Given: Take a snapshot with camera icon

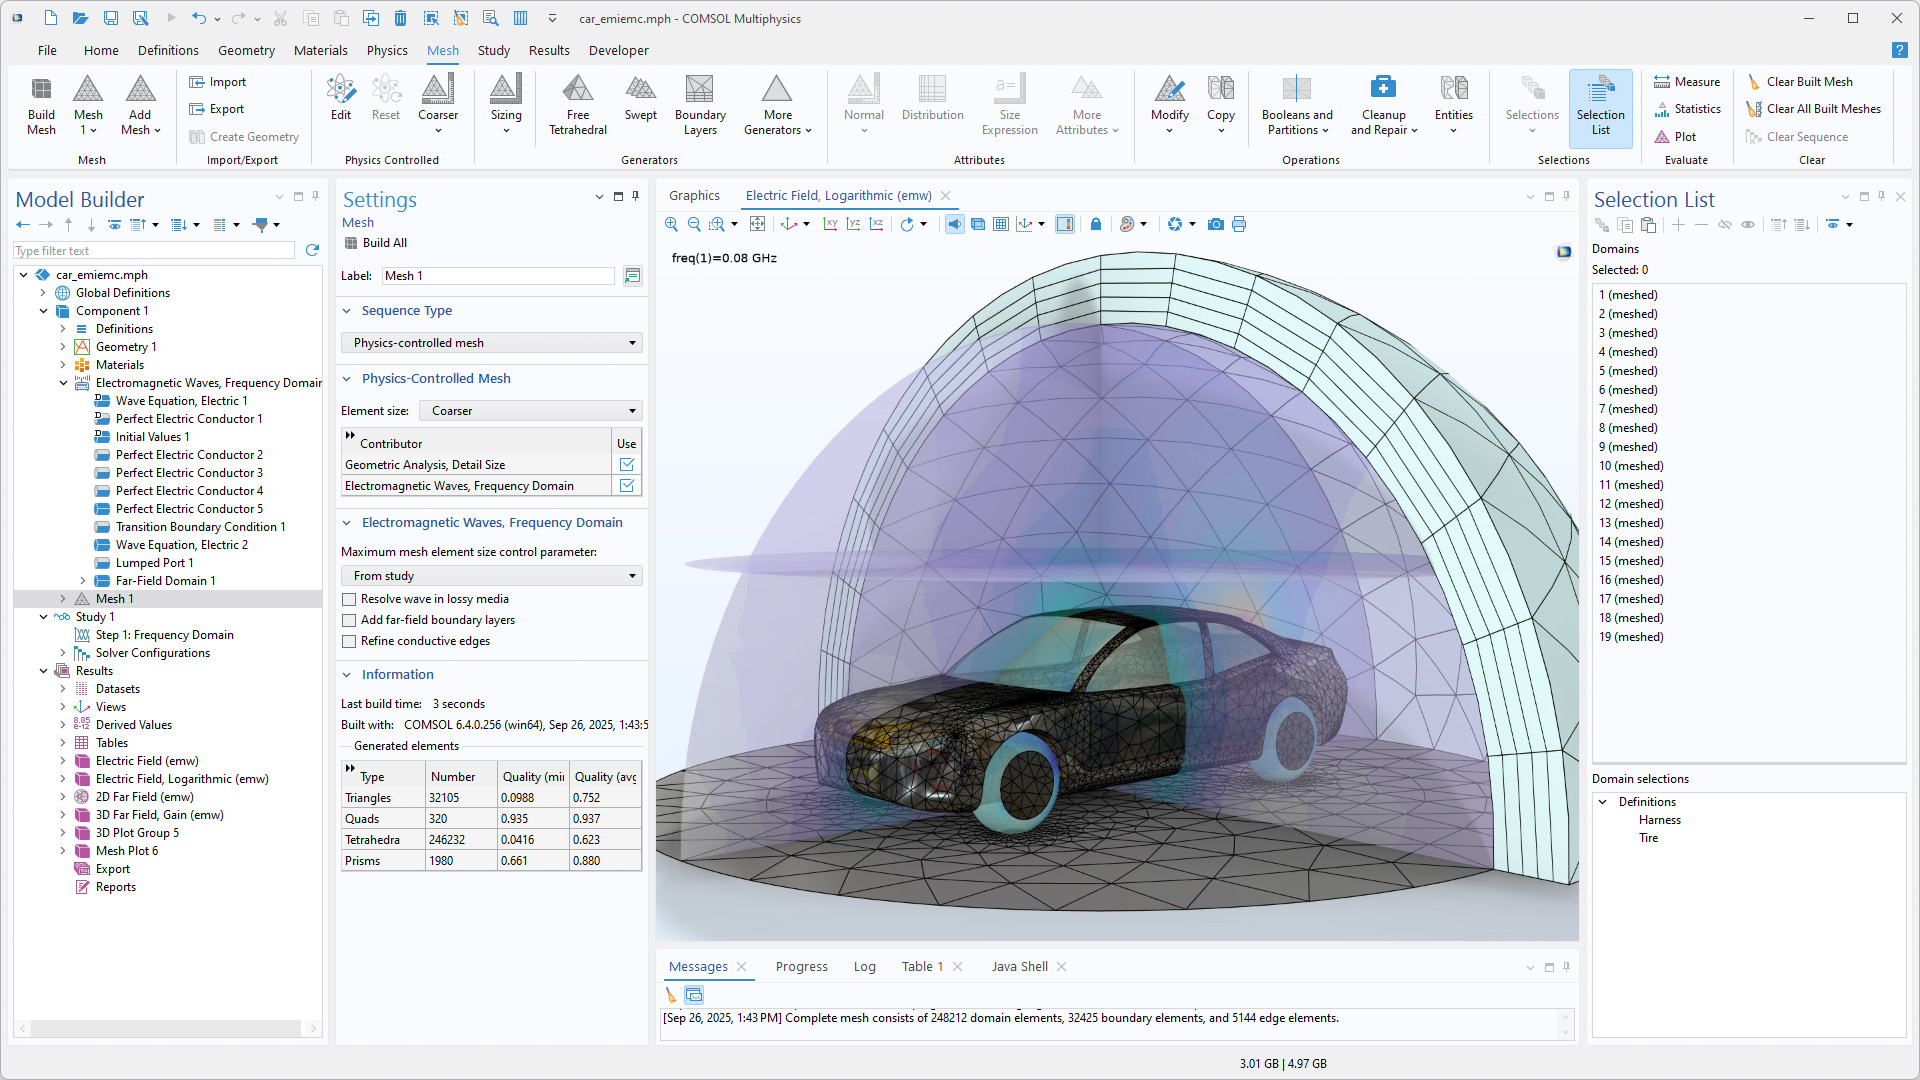Looking at the screenshot, I should (x=1215, y=224).
